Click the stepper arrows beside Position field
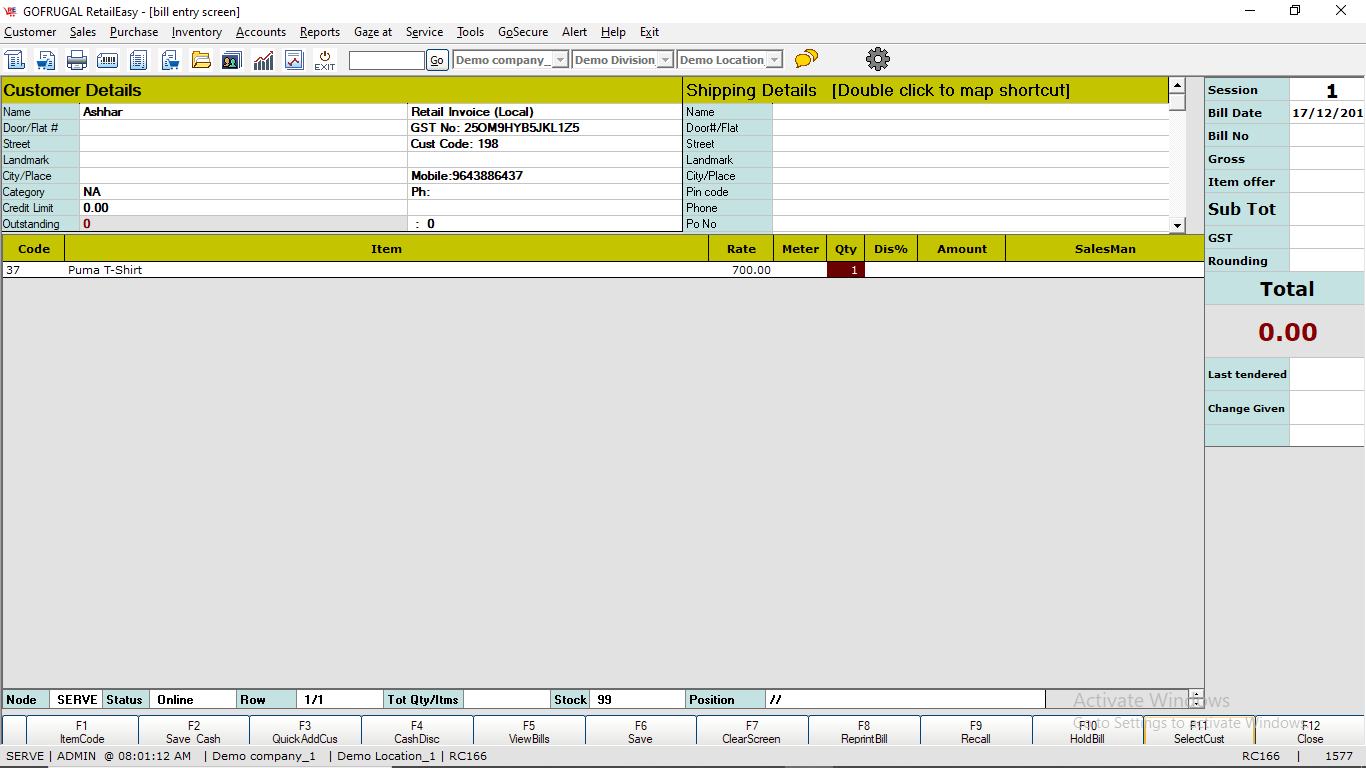 pos(1196,699)
